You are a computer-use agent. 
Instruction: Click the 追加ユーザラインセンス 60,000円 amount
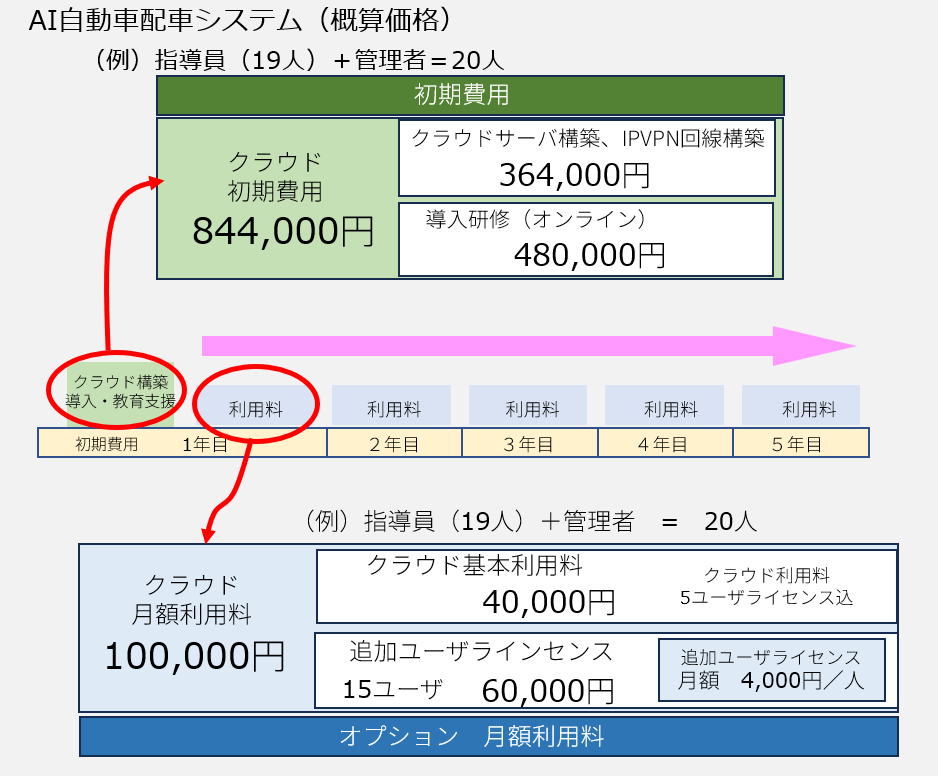pos(547,691)
